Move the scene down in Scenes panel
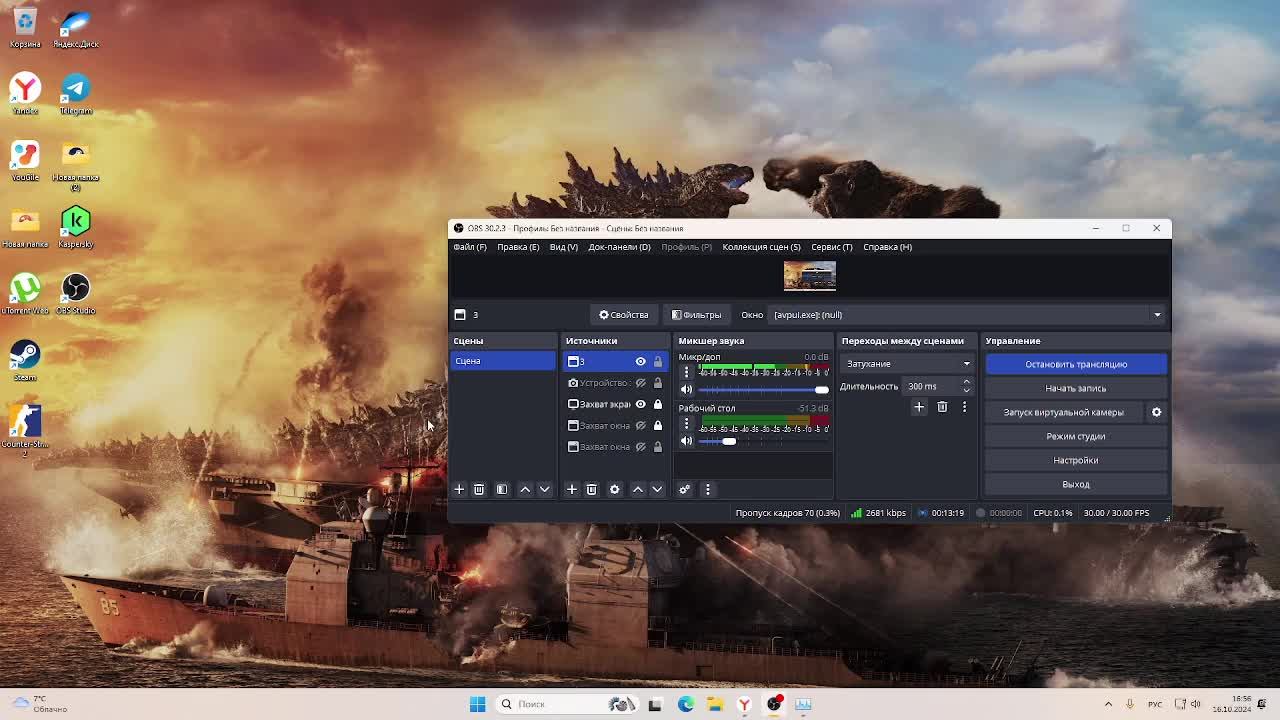The height and width of the screenshot is (720, 1280). [x=545, y=489]
